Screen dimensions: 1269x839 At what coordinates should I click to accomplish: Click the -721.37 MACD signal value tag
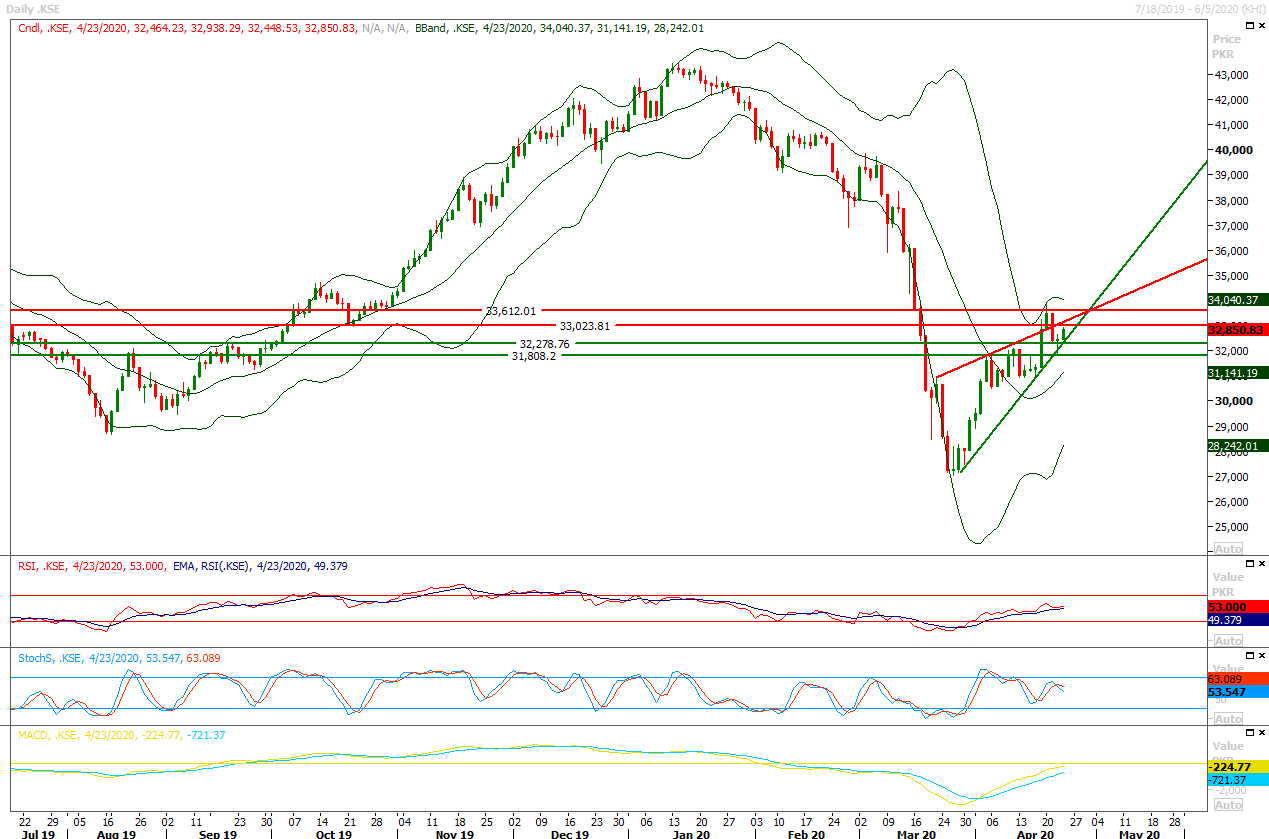[1238, 780]
